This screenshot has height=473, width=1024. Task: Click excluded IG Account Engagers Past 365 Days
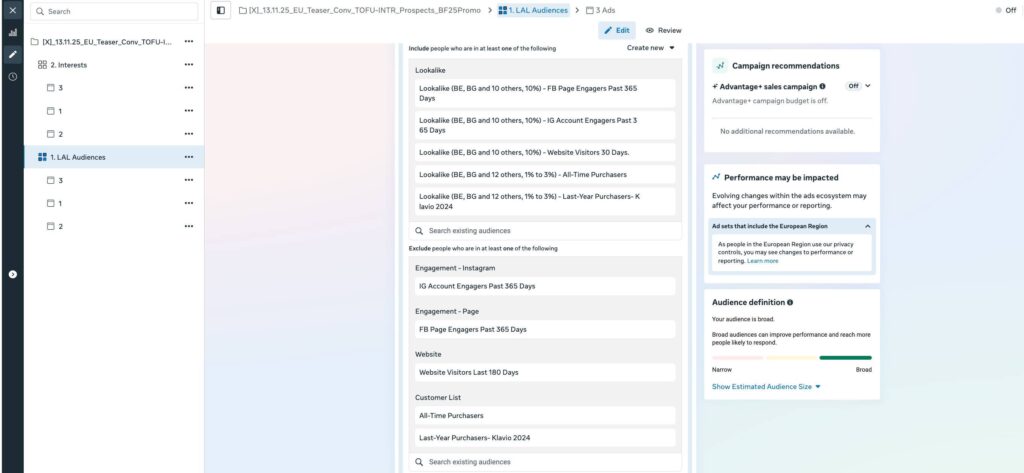coord(545,286)
